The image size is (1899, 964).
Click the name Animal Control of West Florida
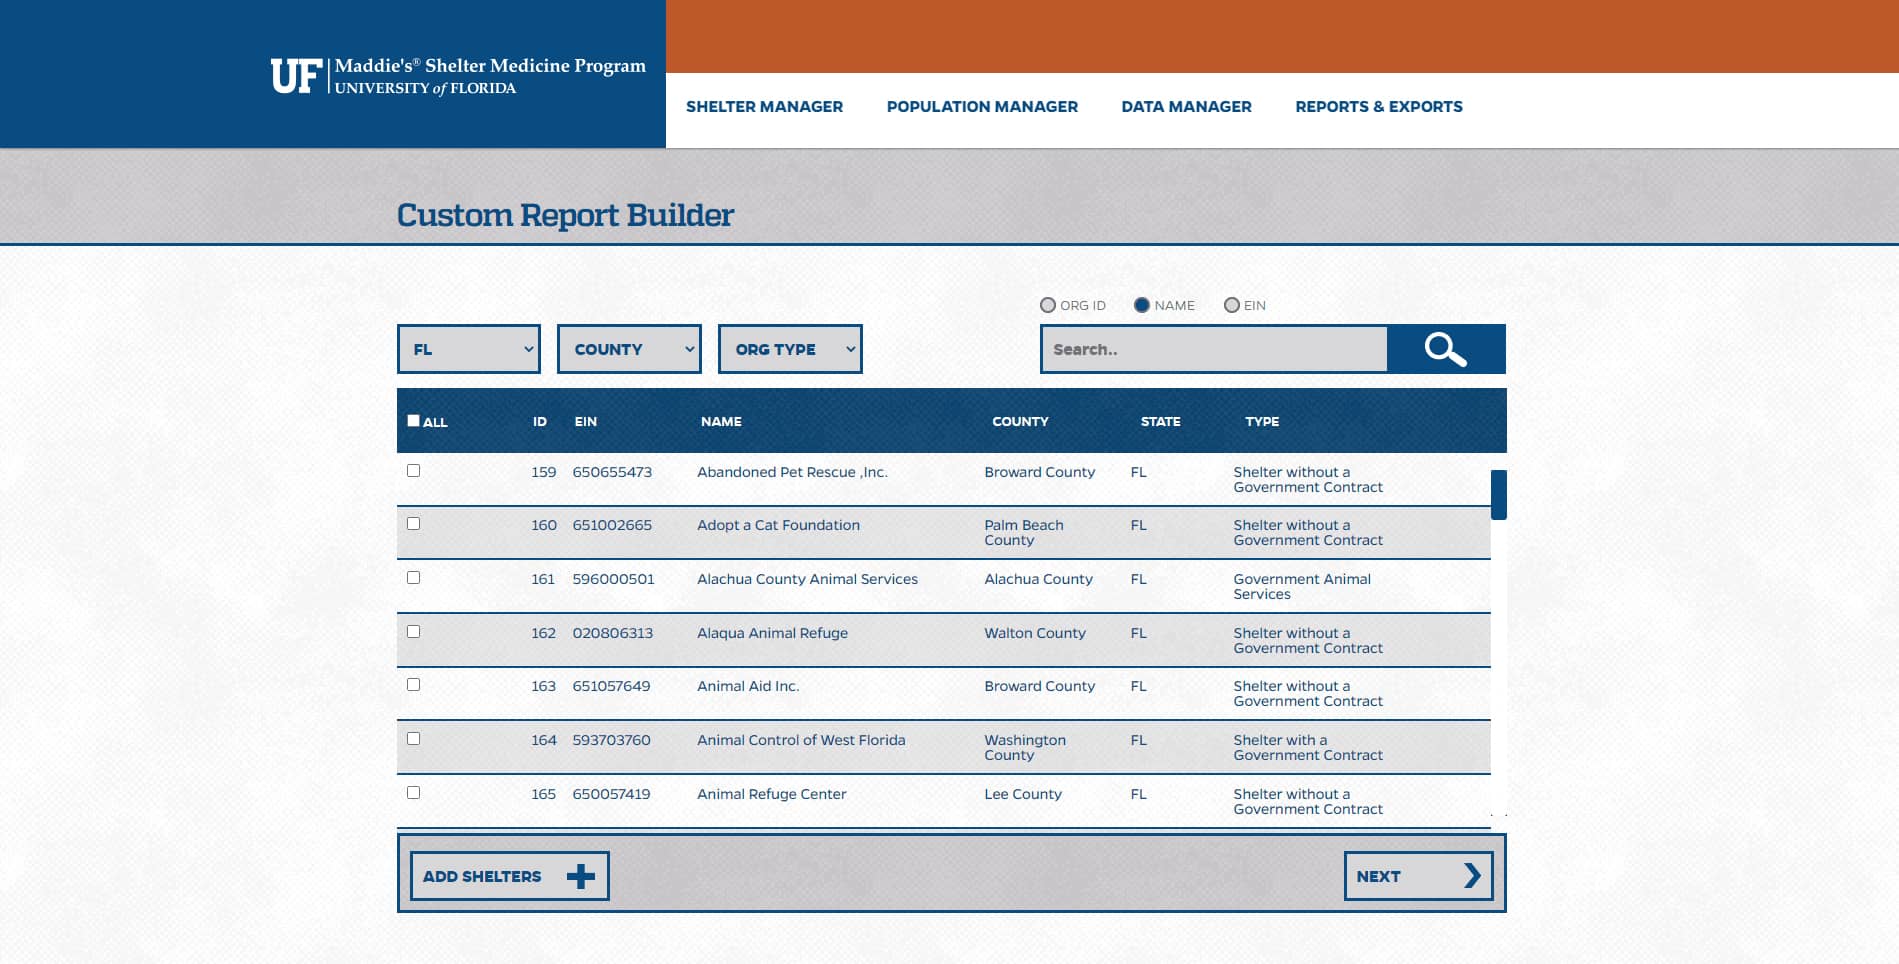[x=801, y=740]
